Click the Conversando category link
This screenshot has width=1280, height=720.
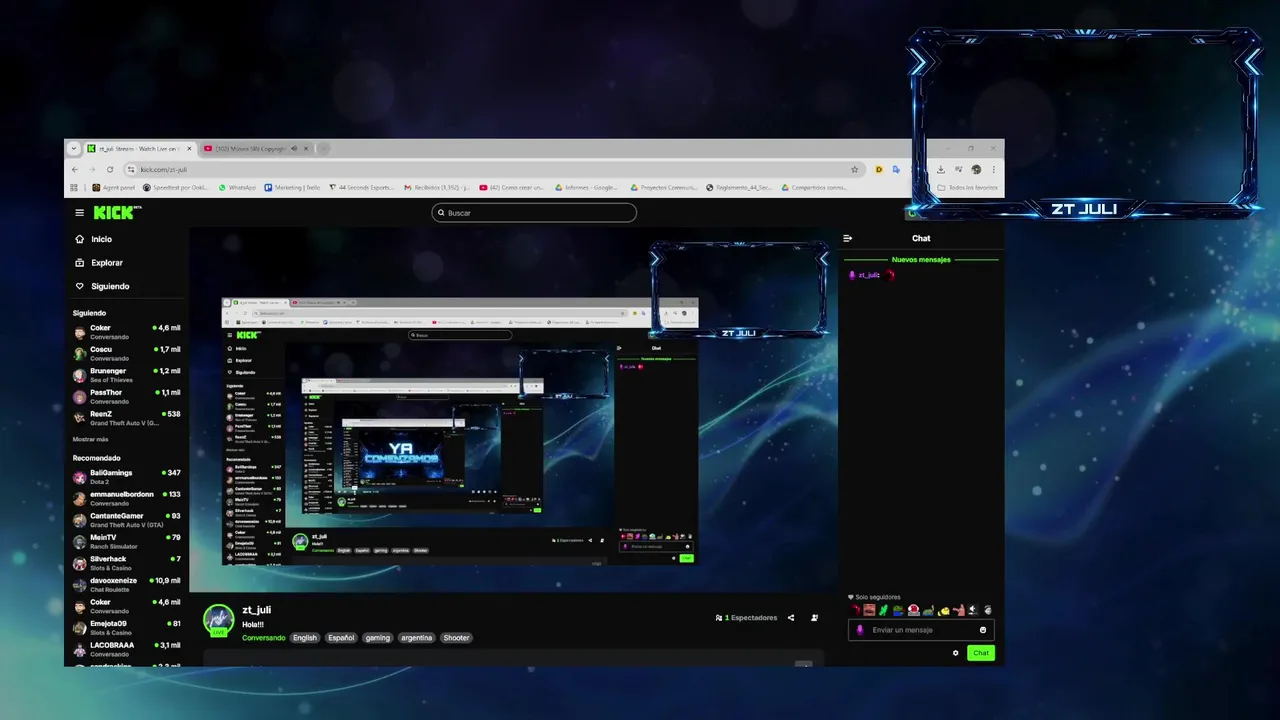[263, 638]
